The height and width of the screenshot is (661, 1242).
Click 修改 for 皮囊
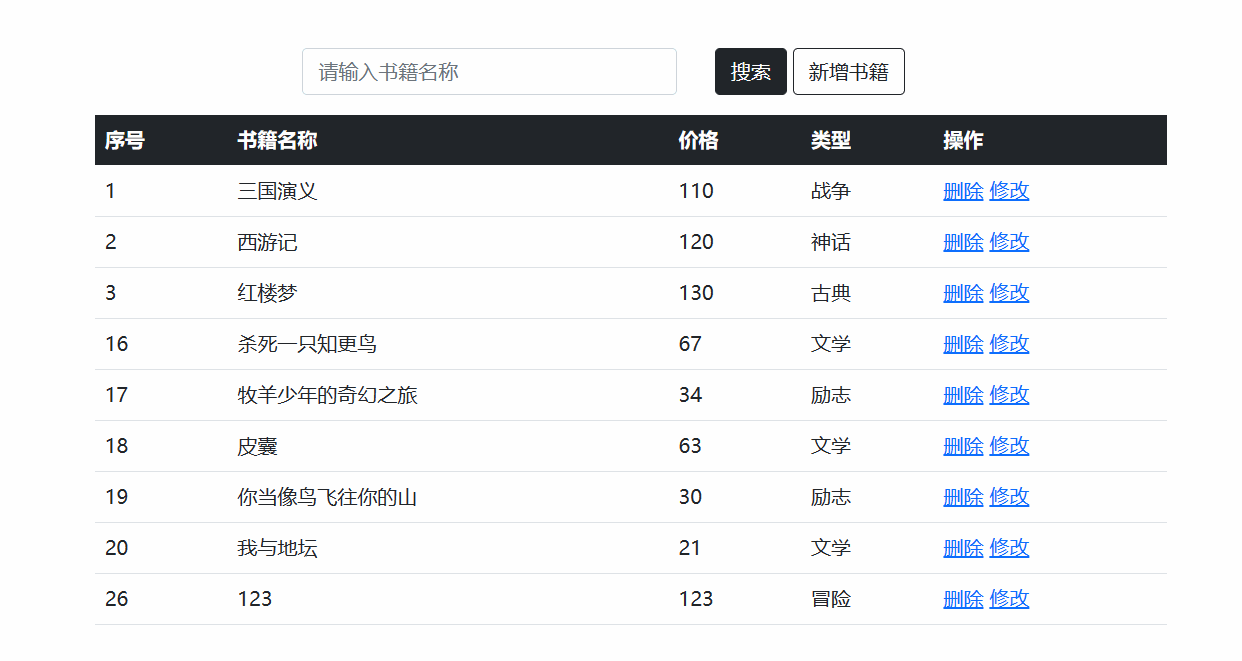pos(1009,446)
